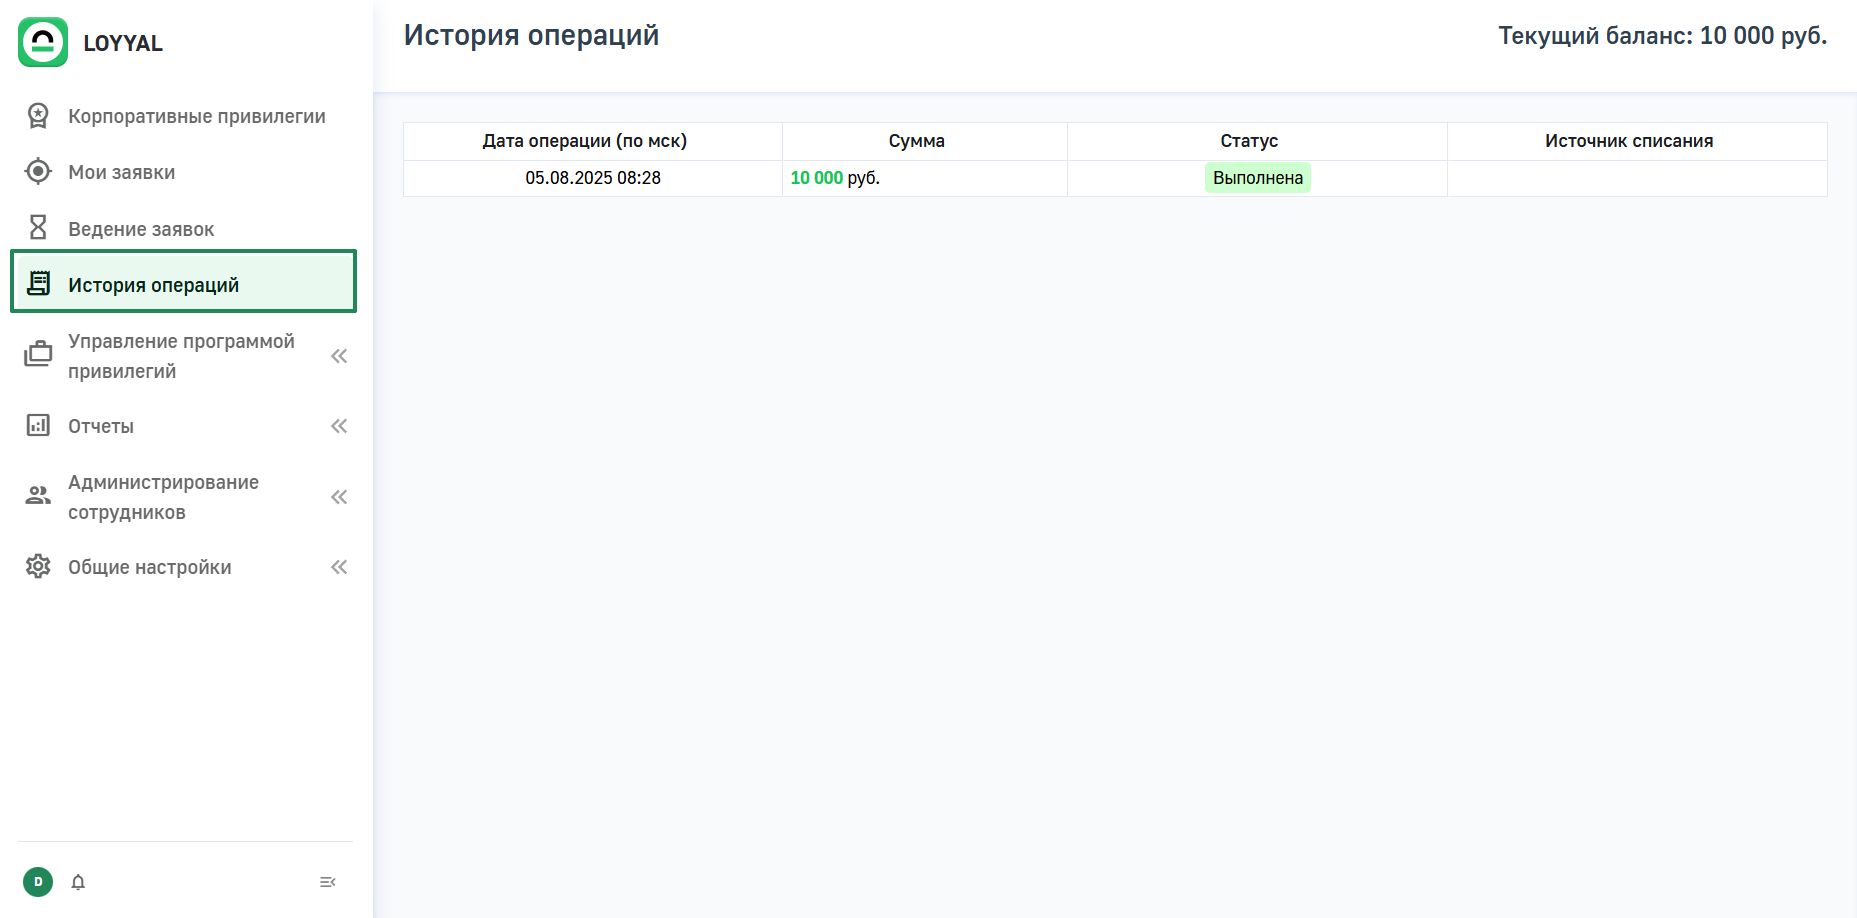1857x918 pixels.
Task: Click the Выполнена status badge
Action: pyautogui.click(x=1257, y=178)
